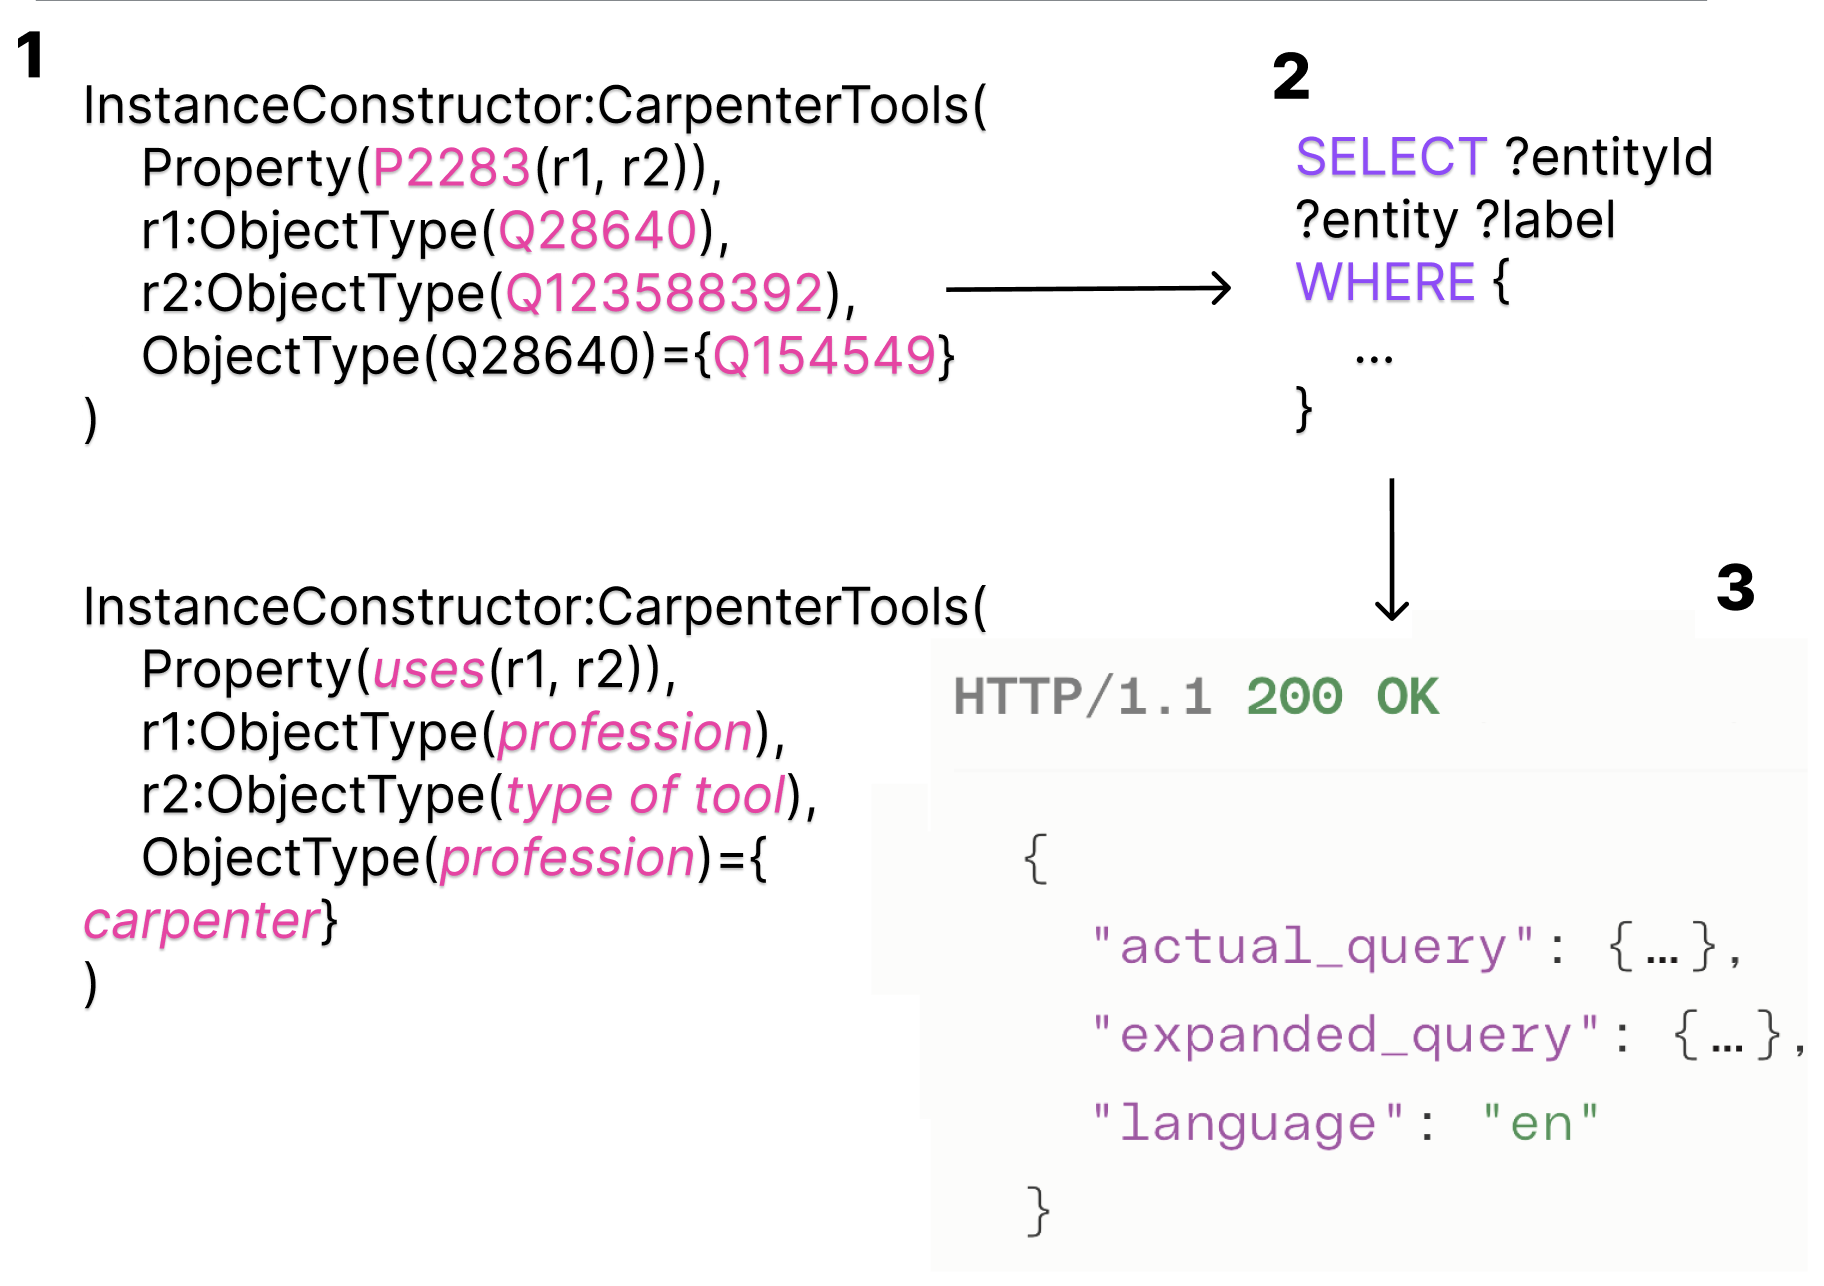
Task: Click the right-pointing arrow toward step 2
Action: (x=1087, y=289)
